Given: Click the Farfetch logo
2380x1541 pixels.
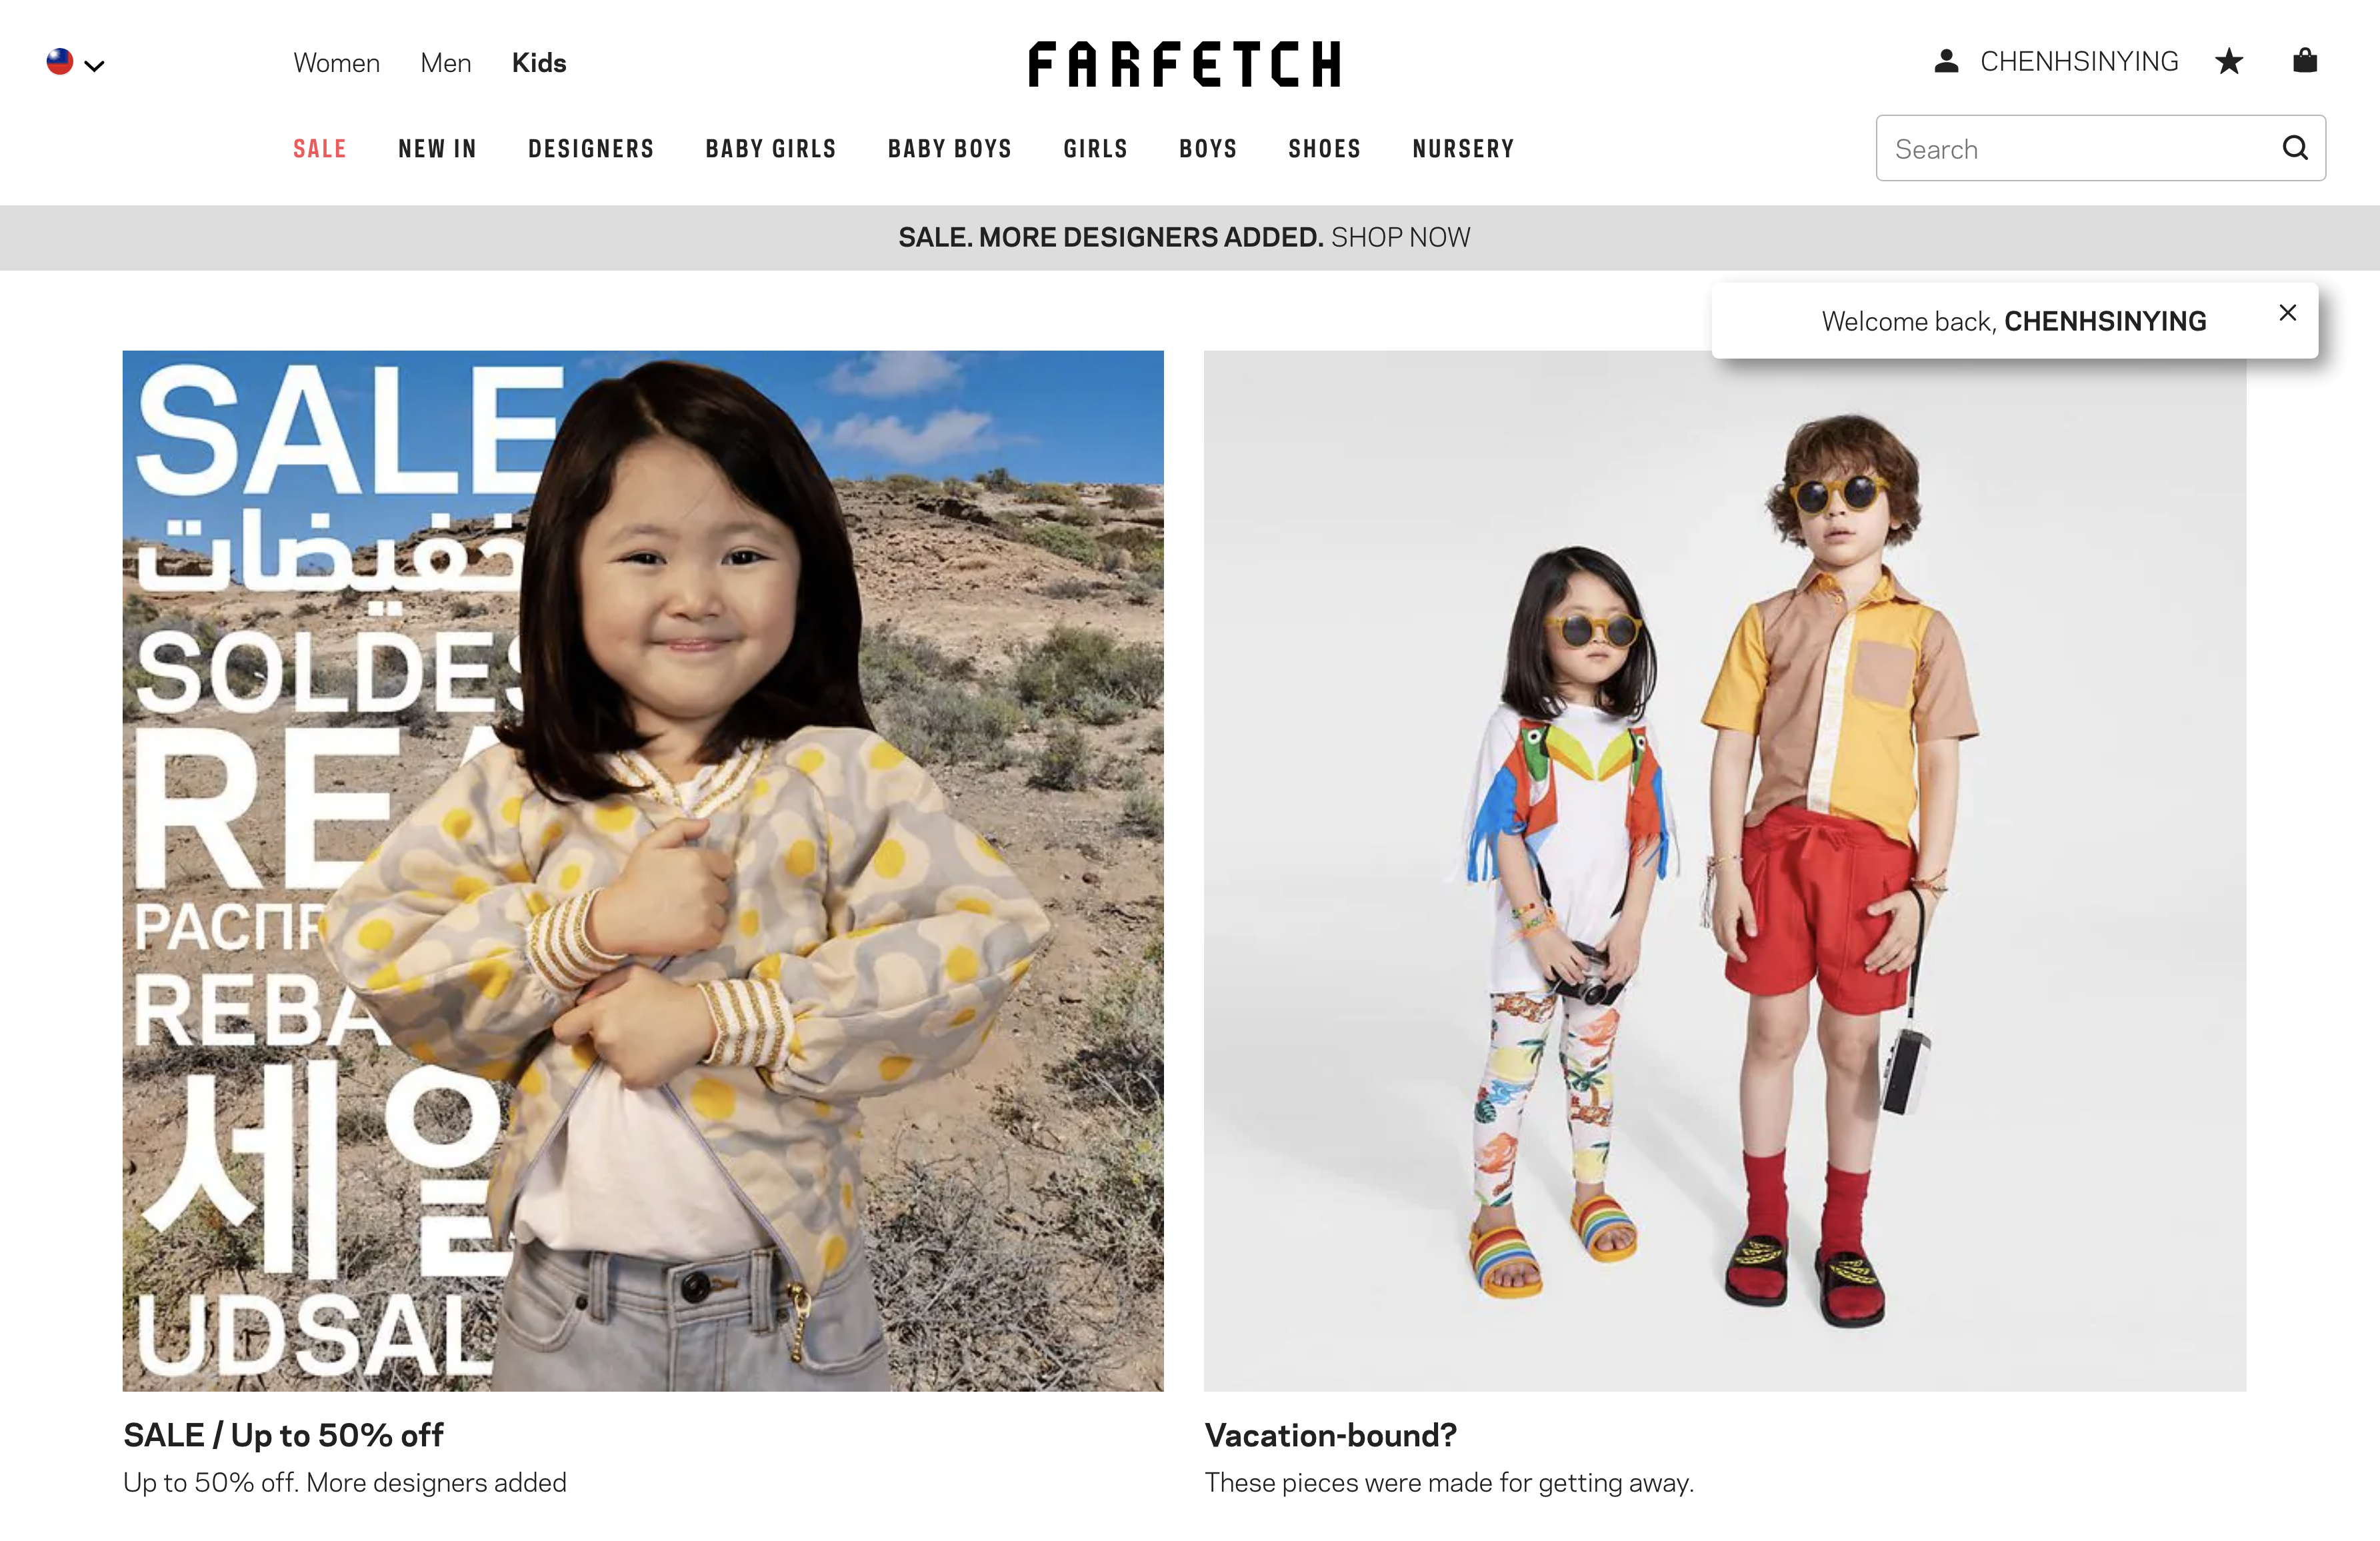Looking at the screenshot, I should [1184, 64].
